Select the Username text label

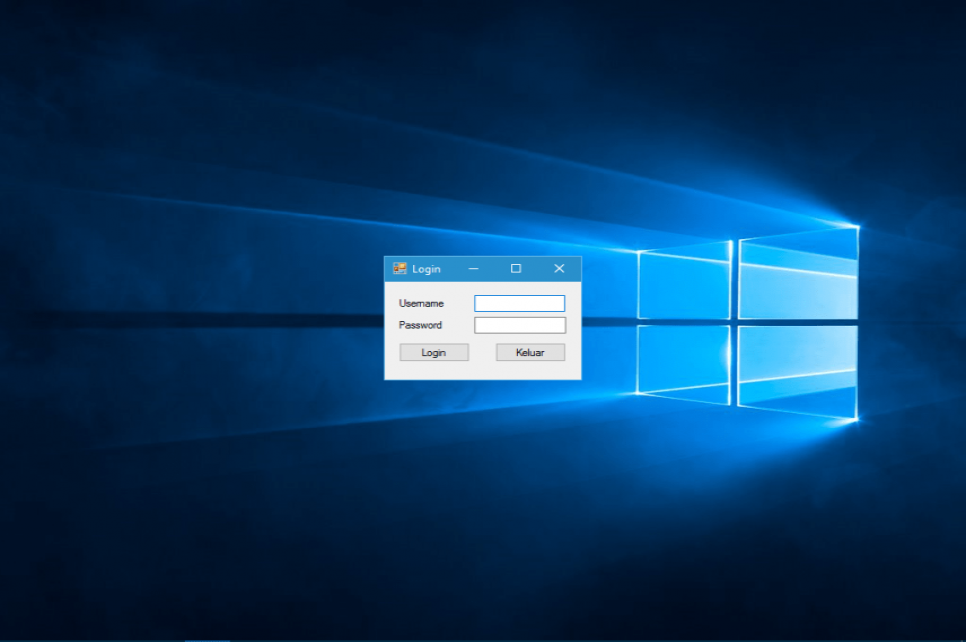click(x=420, y=302)
